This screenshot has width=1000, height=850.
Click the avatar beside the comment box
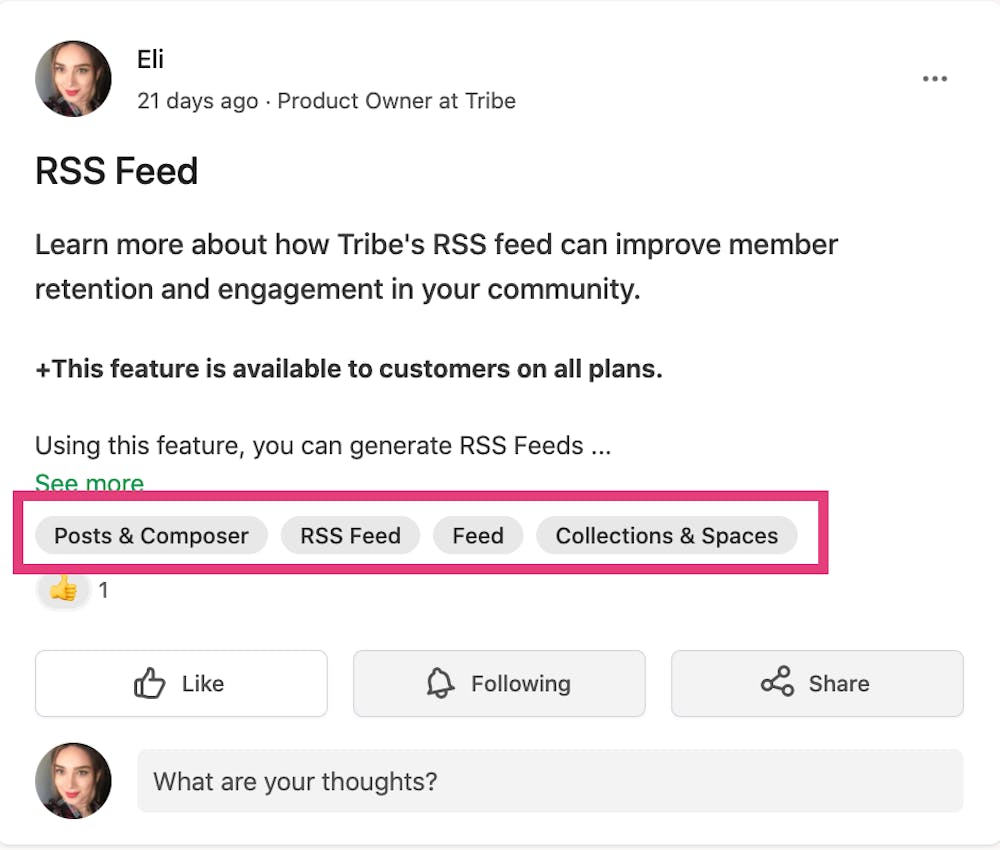[73, 781]
